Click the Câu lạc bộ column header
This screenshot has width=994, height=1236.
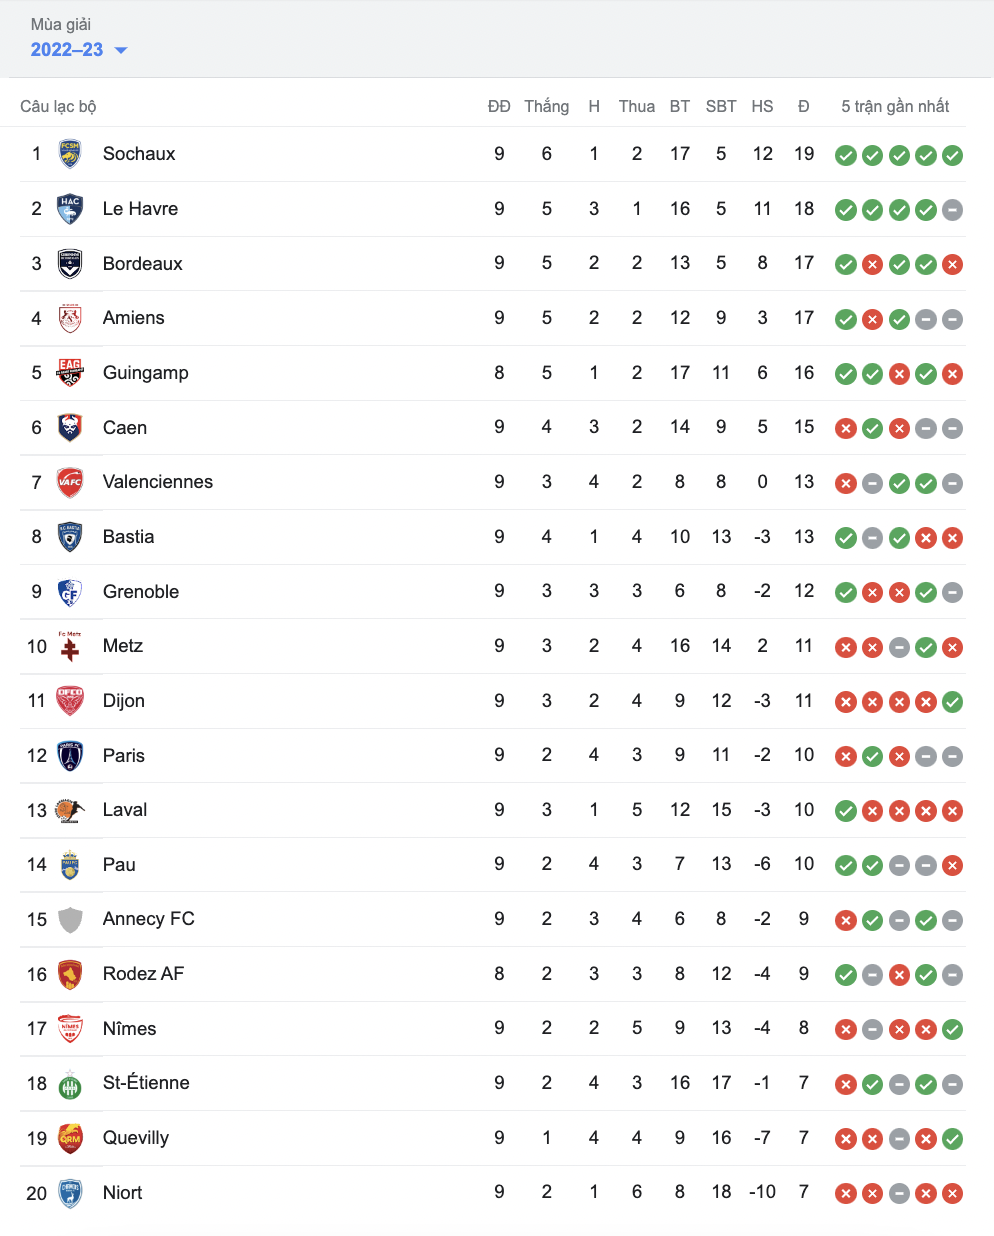pos(58,107)
